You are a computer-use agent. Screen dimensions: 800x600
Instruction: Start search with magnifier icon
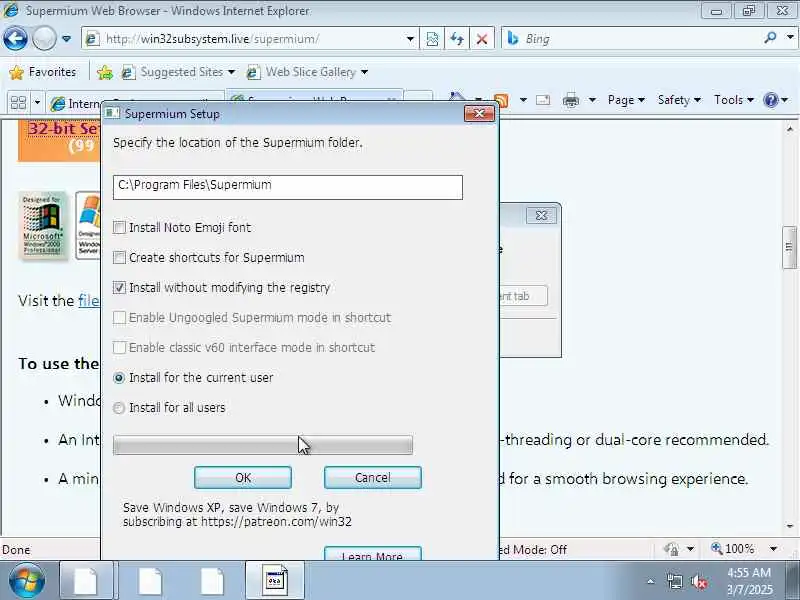click(x=770, y=38)
